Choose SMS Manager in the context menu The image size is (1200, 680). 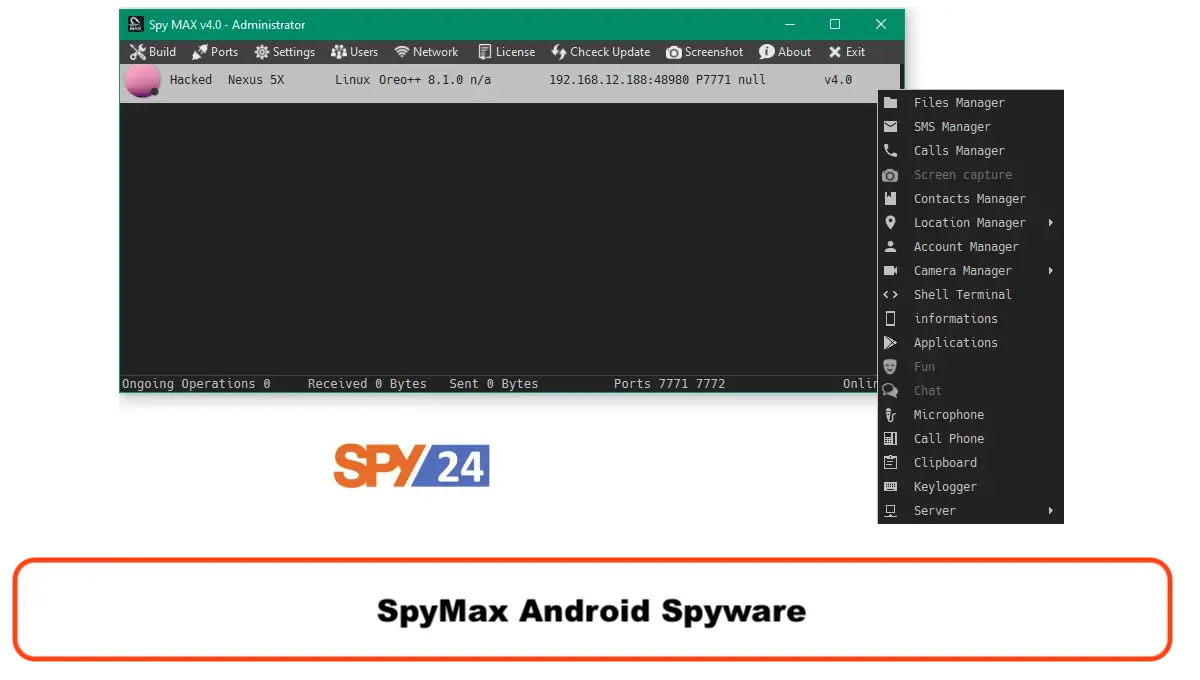click(970, 127)
